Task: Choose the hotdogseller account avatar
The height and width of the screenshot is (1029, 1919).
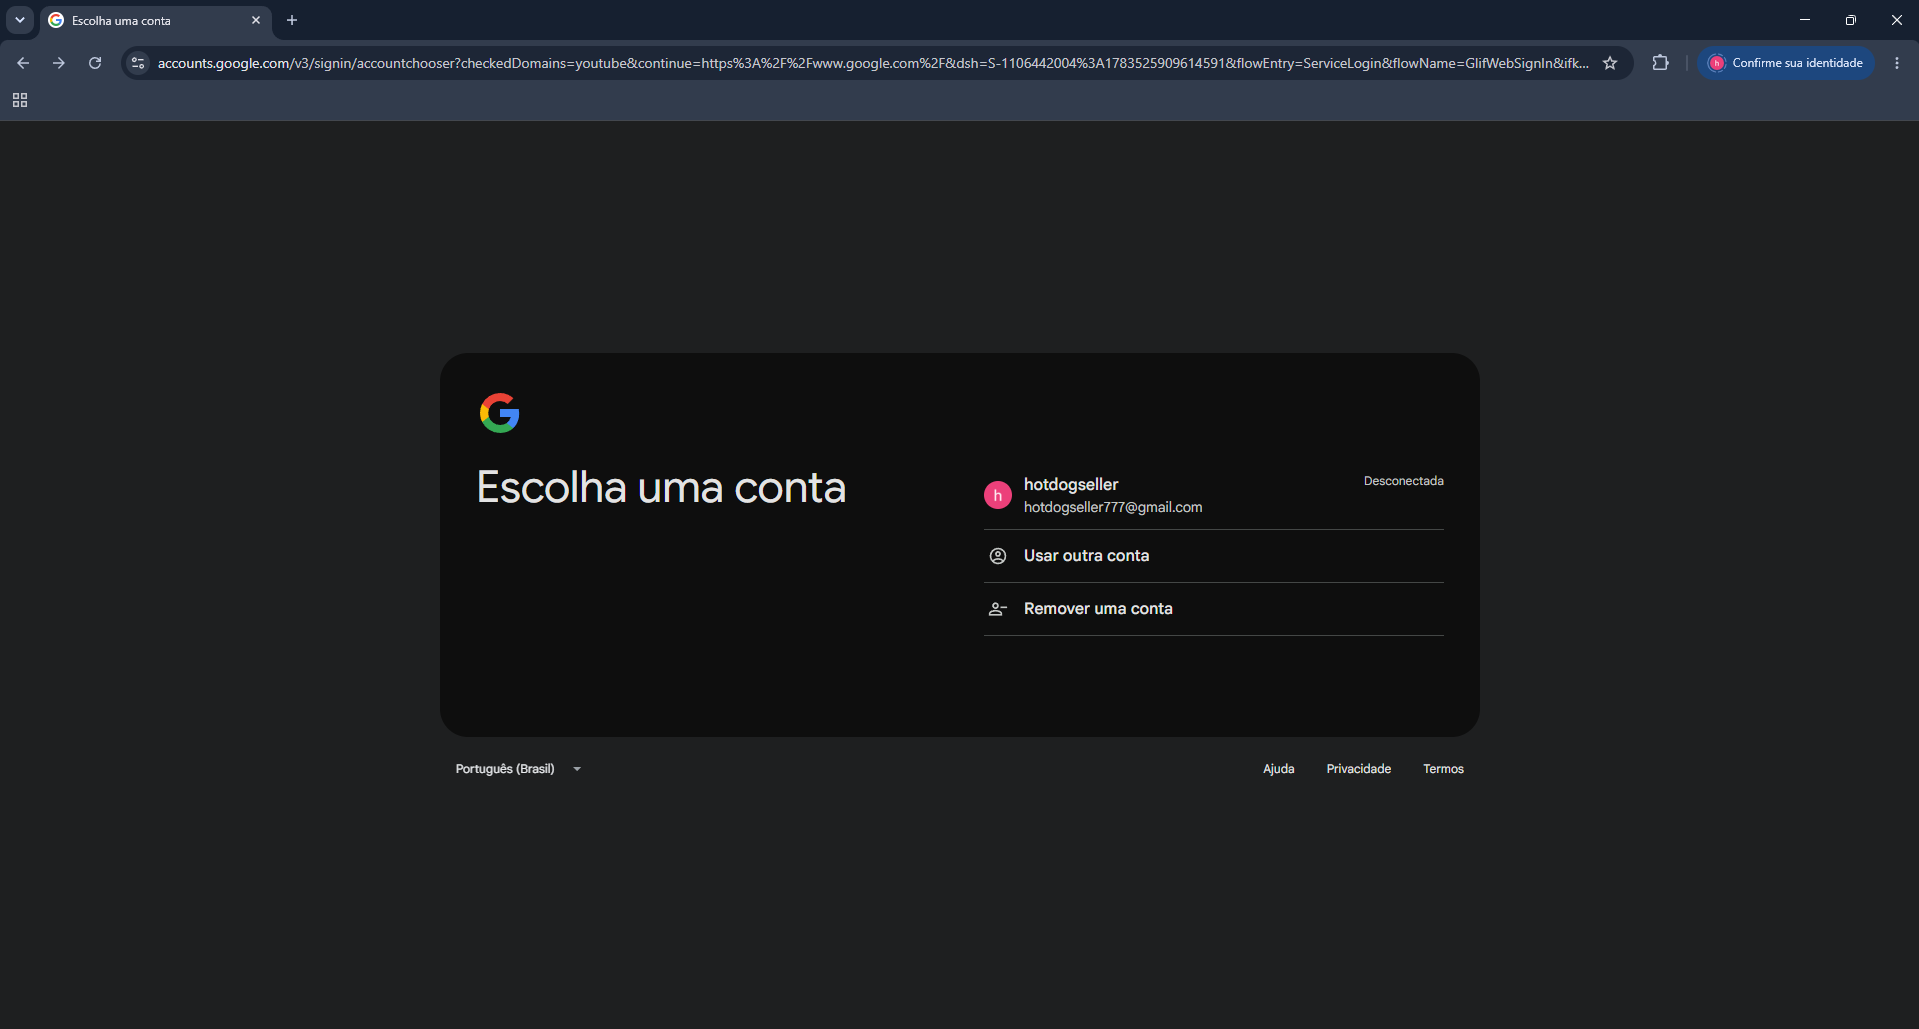Action: point(998,495)
